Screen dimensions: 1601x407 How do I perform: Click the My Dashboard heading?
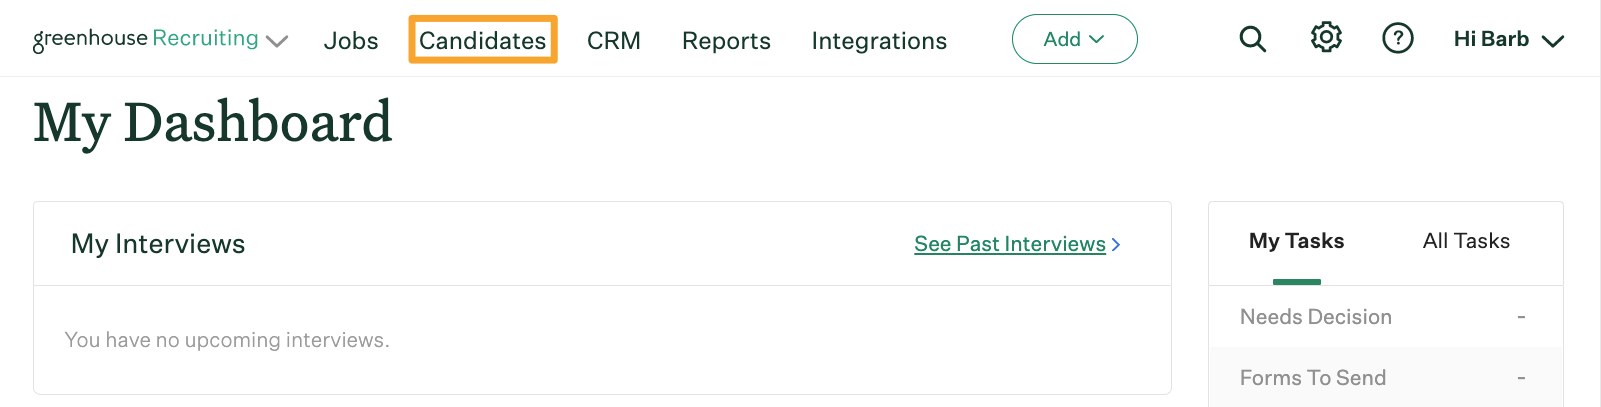point(212,124)
